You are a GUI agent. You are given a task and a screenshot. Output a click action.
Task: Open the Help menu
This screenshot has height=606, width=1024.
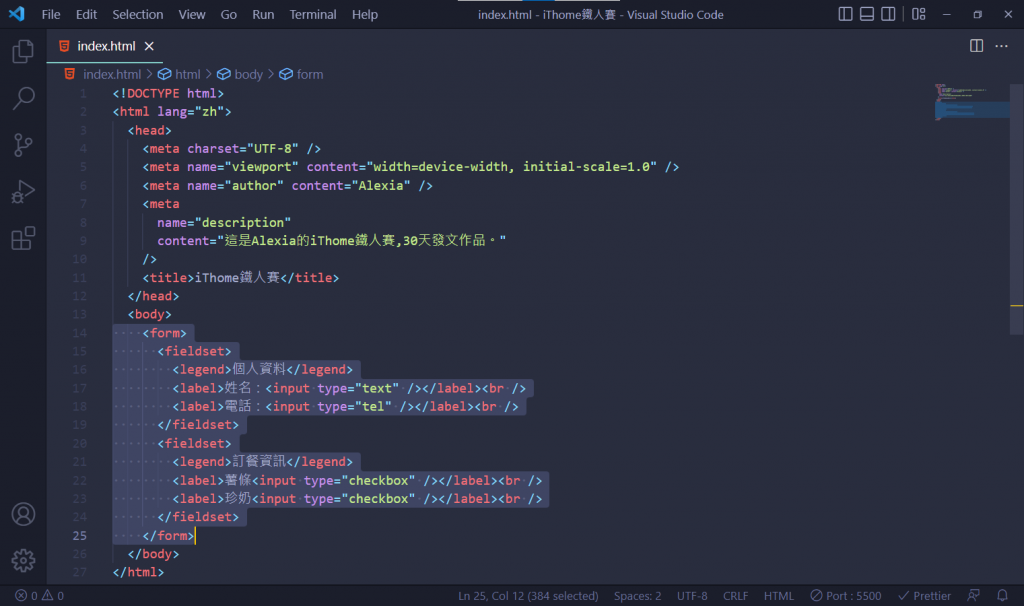tap(365, 14)
